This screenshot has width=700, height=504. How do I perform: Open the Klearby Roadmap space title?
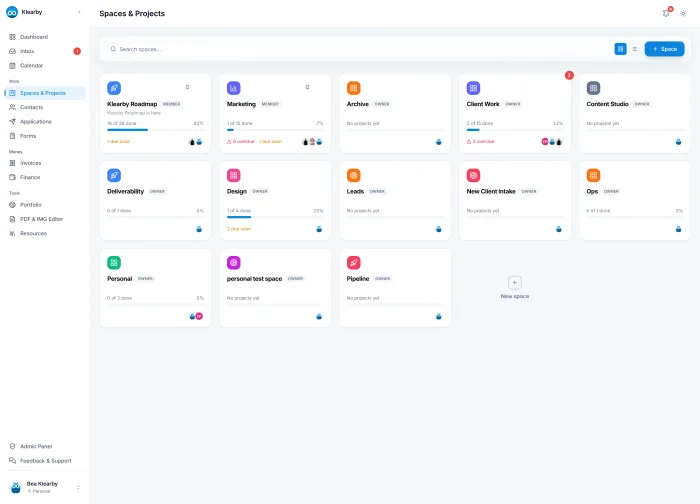coord(132,104)
